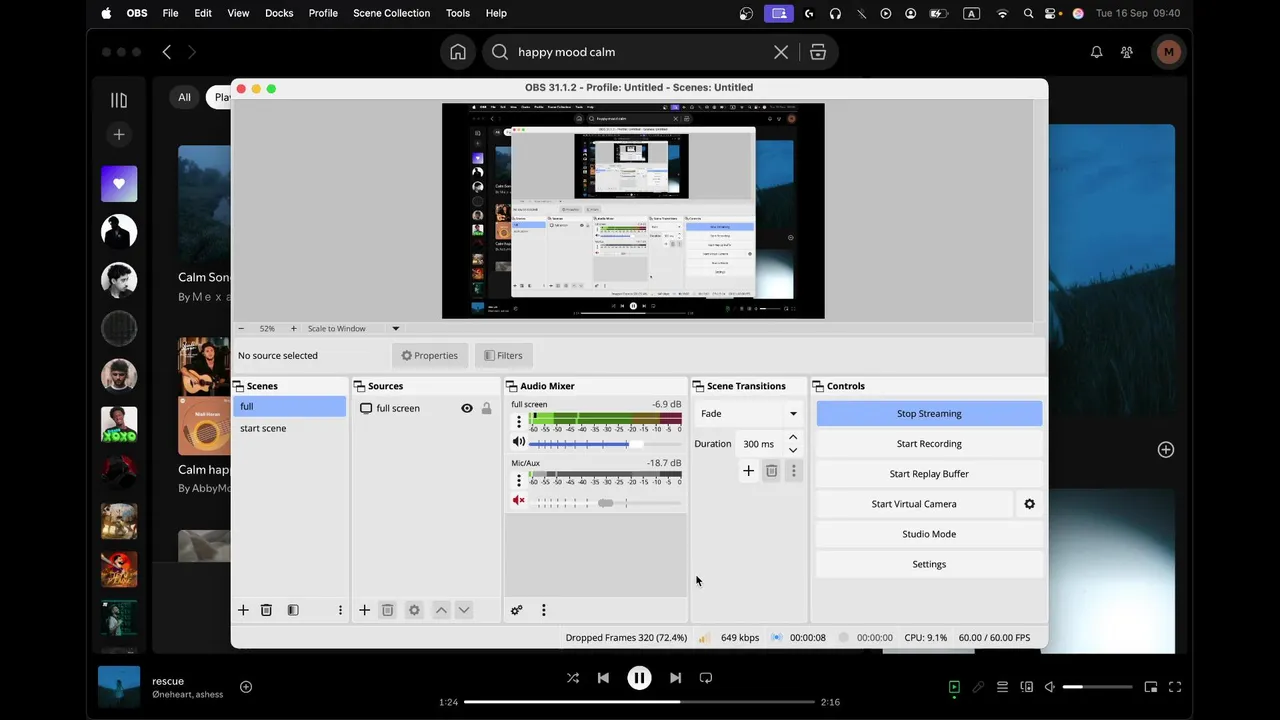Zoom out preview with minus button
Image resolution: width=1280 pixels, height=720 pixels.
click(x=241, y=328)
